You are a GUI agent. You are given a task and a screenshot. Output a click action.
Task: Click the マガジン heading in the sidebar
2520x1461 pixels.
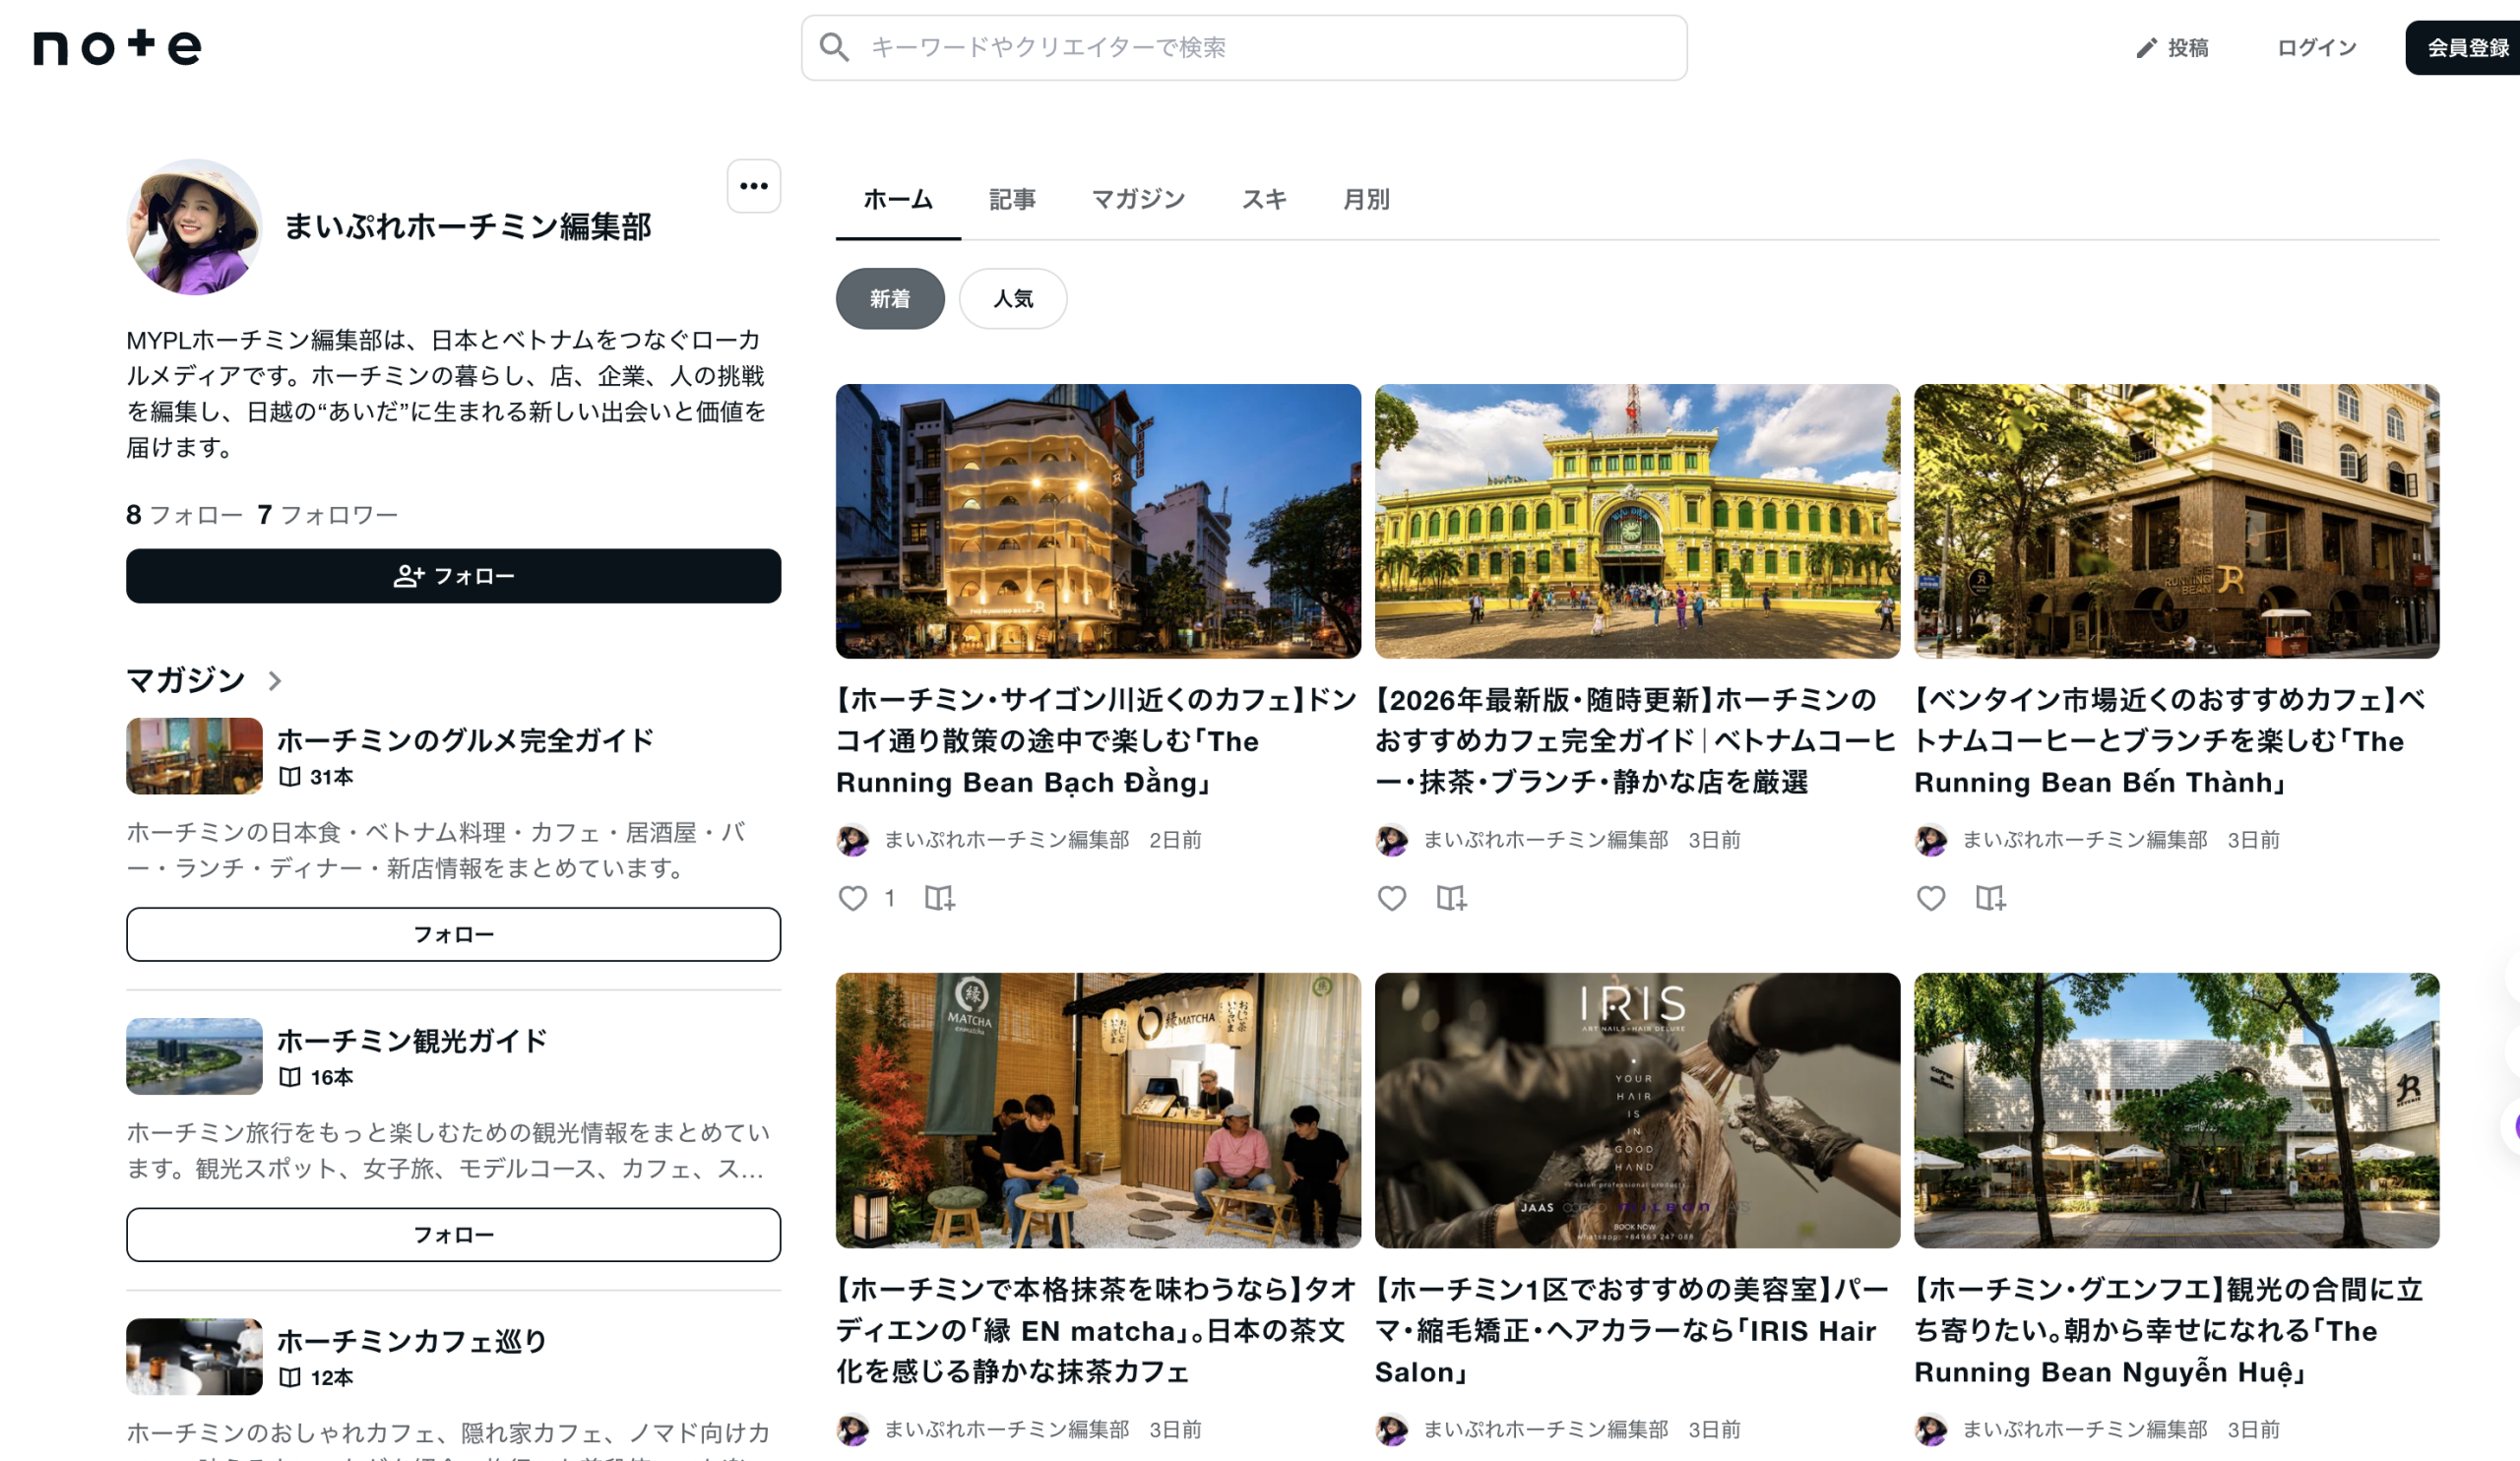[x=186, y=681]
